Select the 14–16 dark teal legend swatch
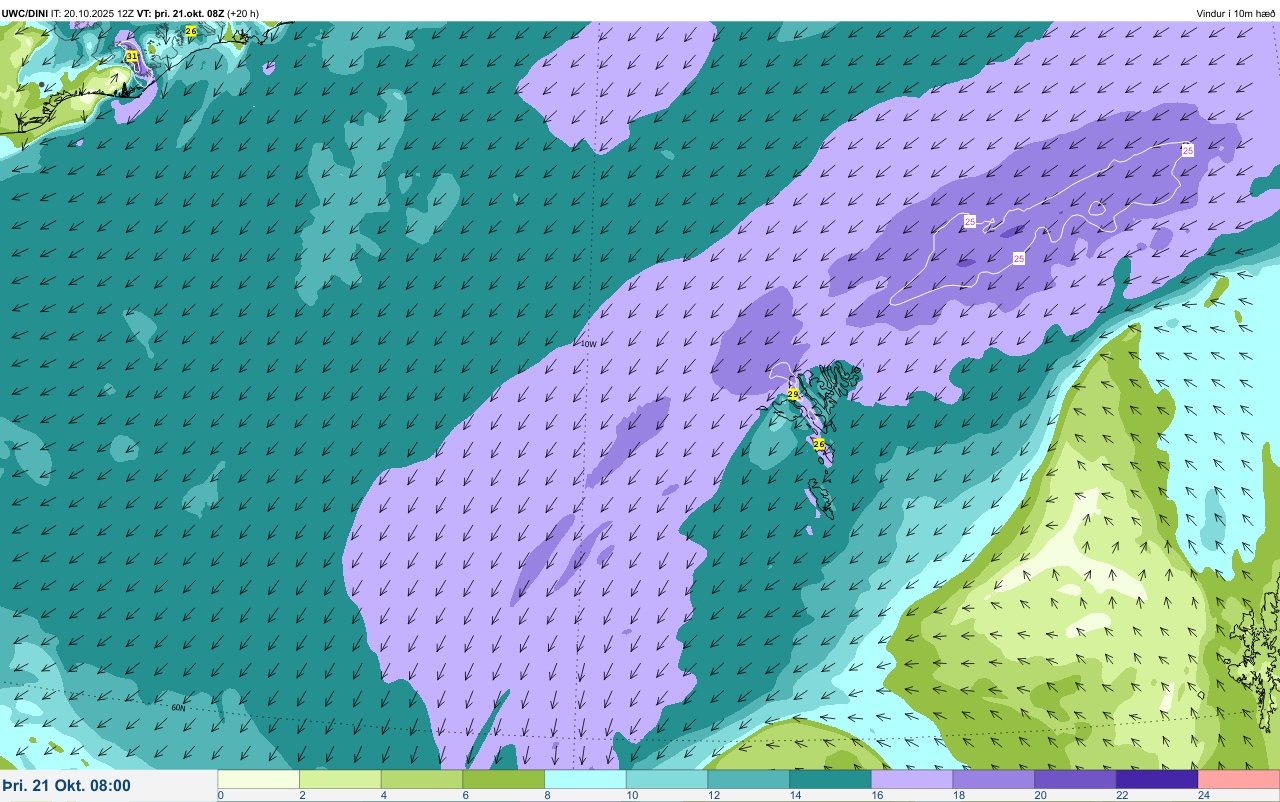 830,779
